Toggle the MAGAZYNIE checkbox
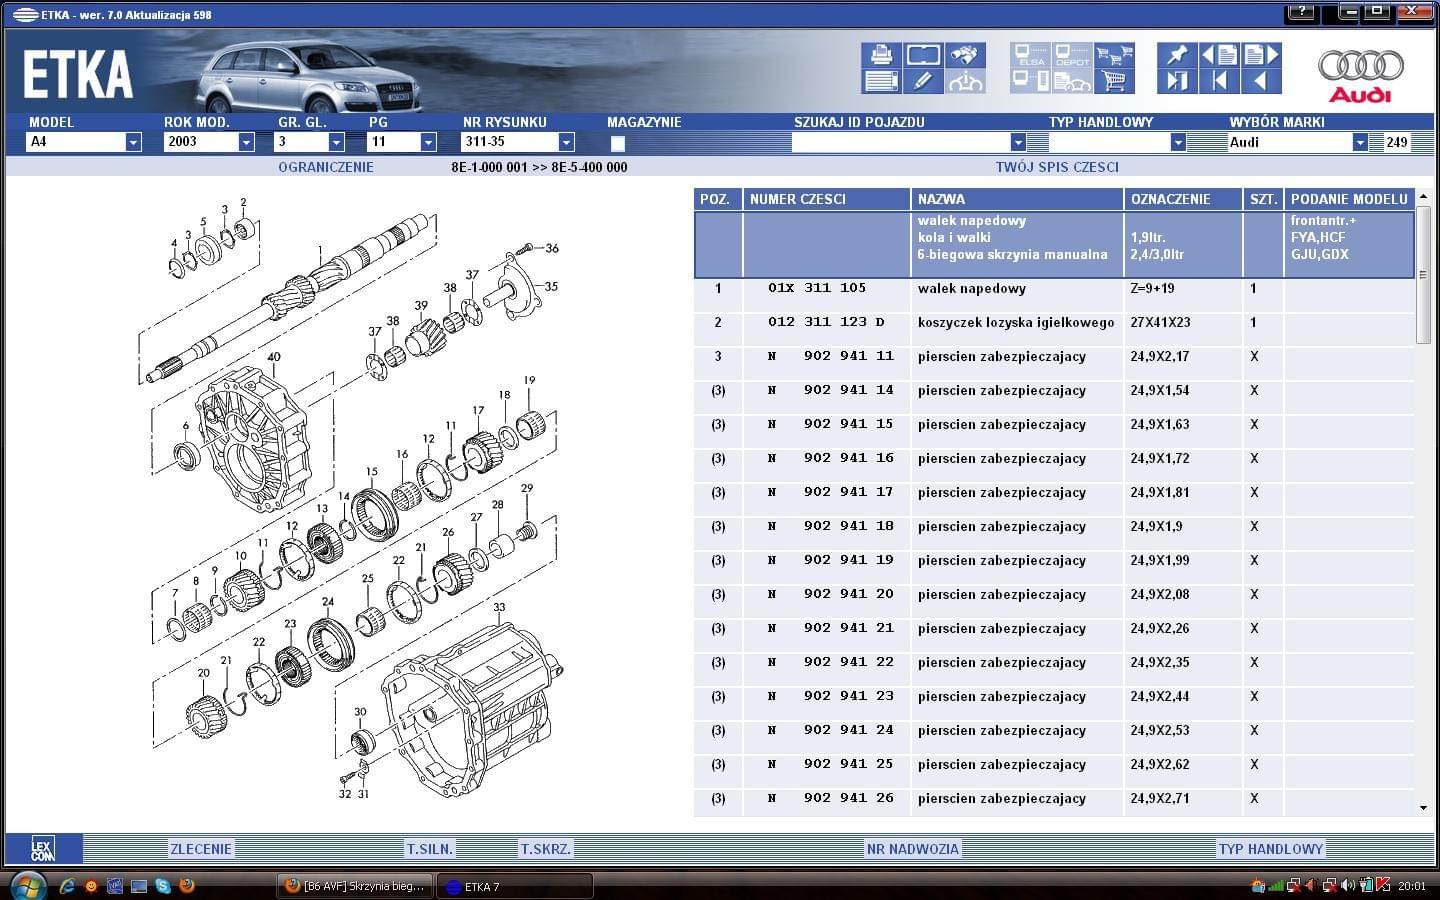 [618, 143]
